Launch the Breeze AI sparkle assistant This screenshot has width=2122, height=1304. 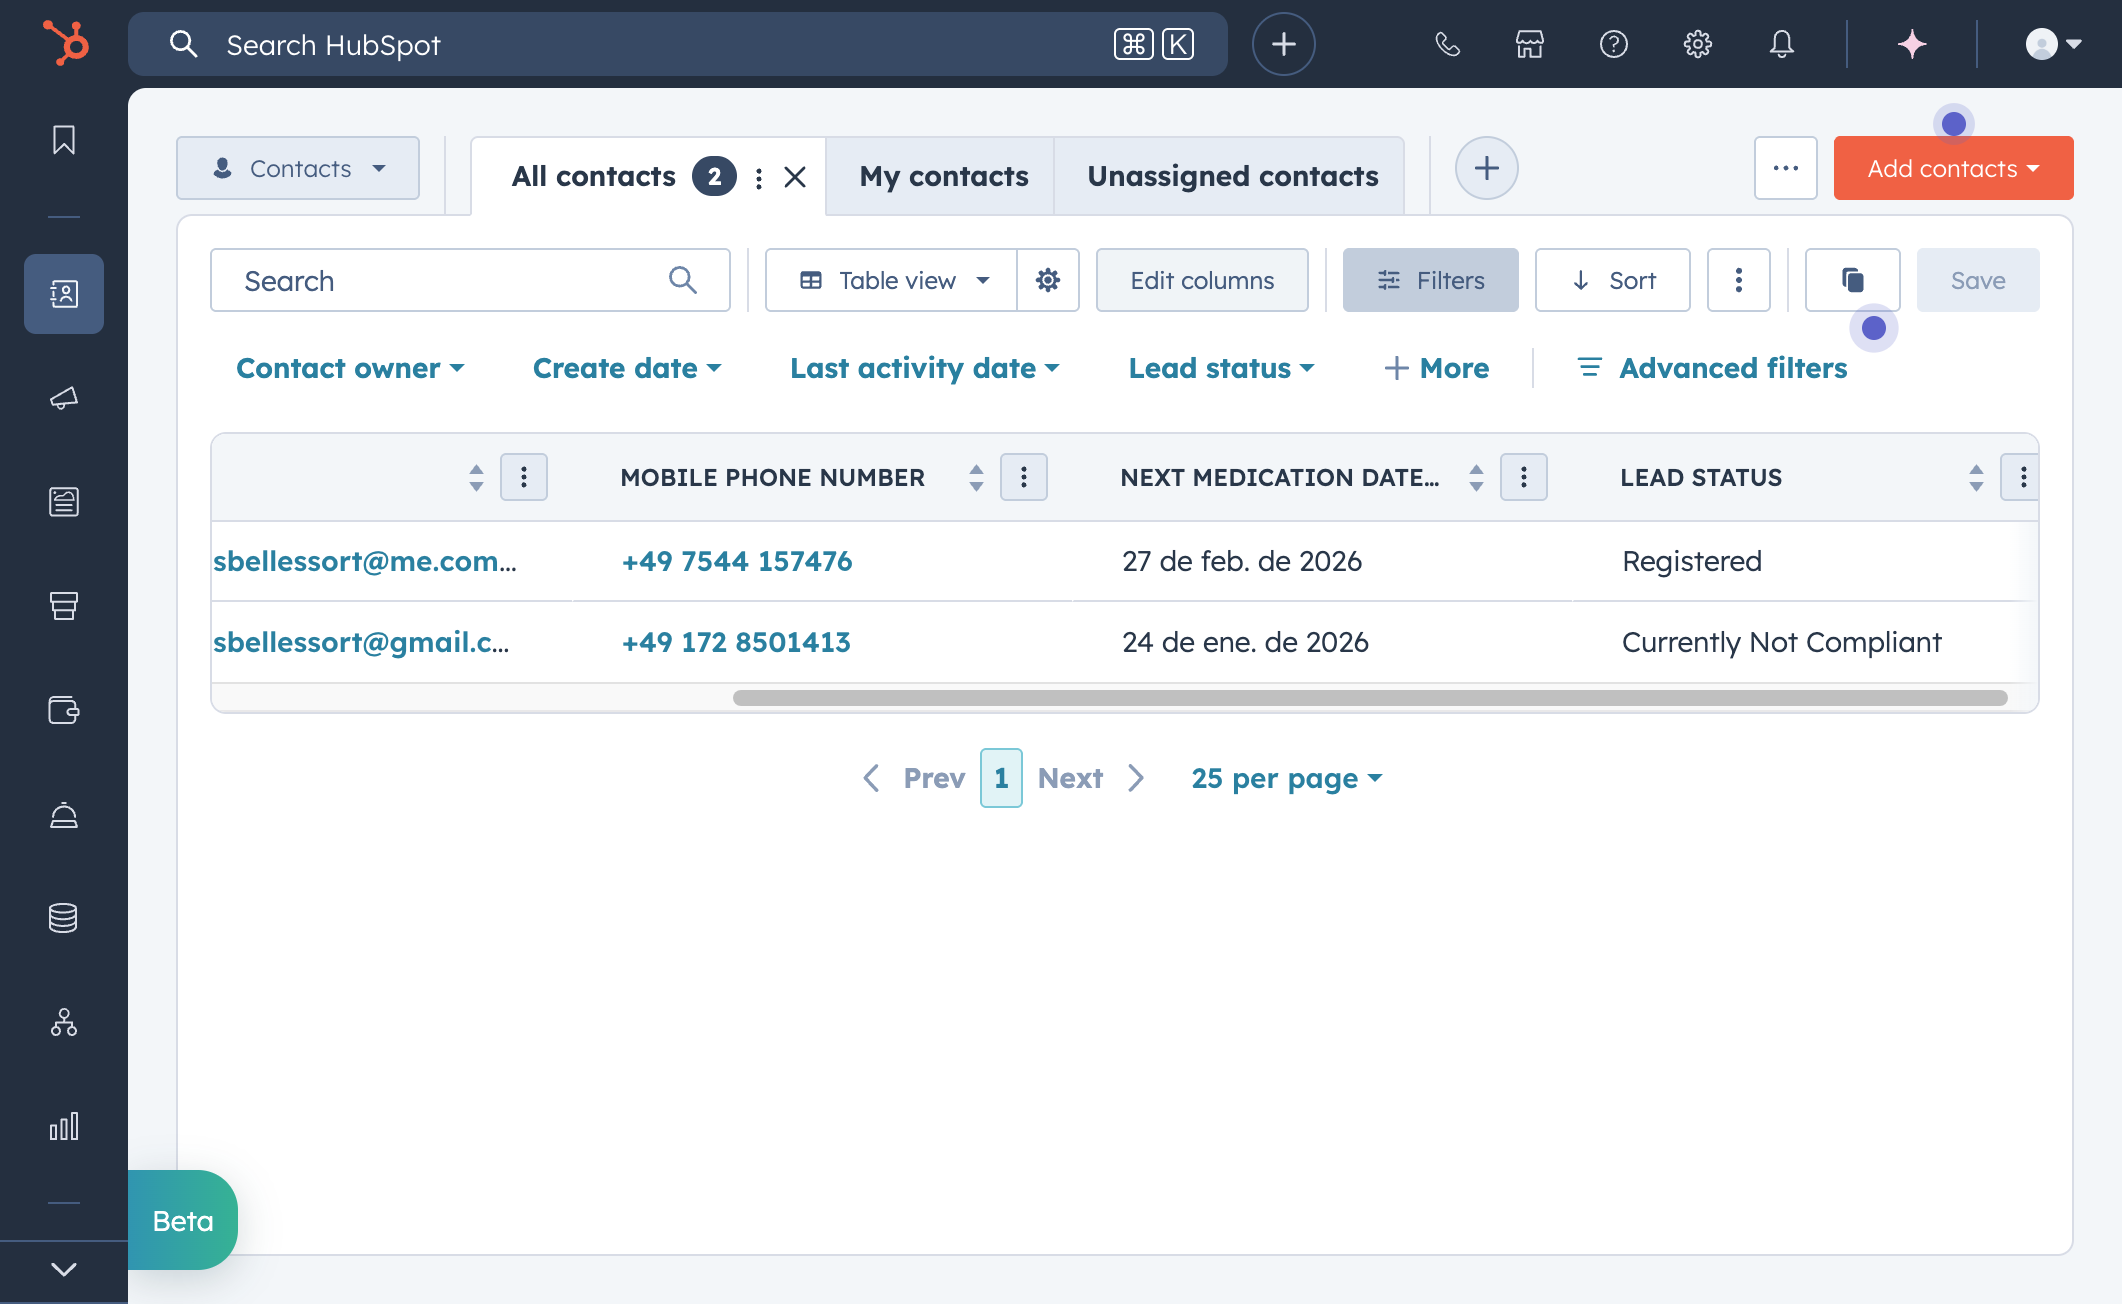[x=1912, y=44]
